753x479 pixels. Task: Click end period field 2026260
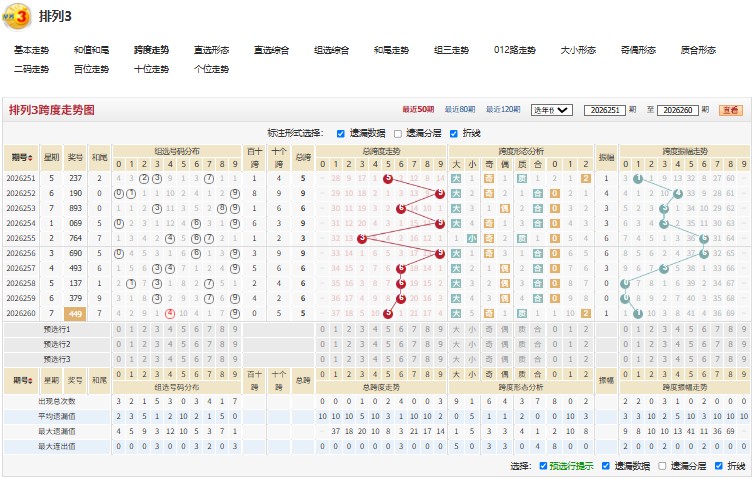678,110
